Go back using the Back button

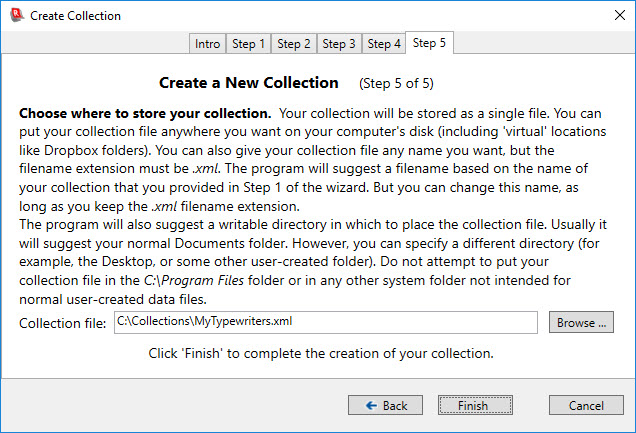pos(385,406)
